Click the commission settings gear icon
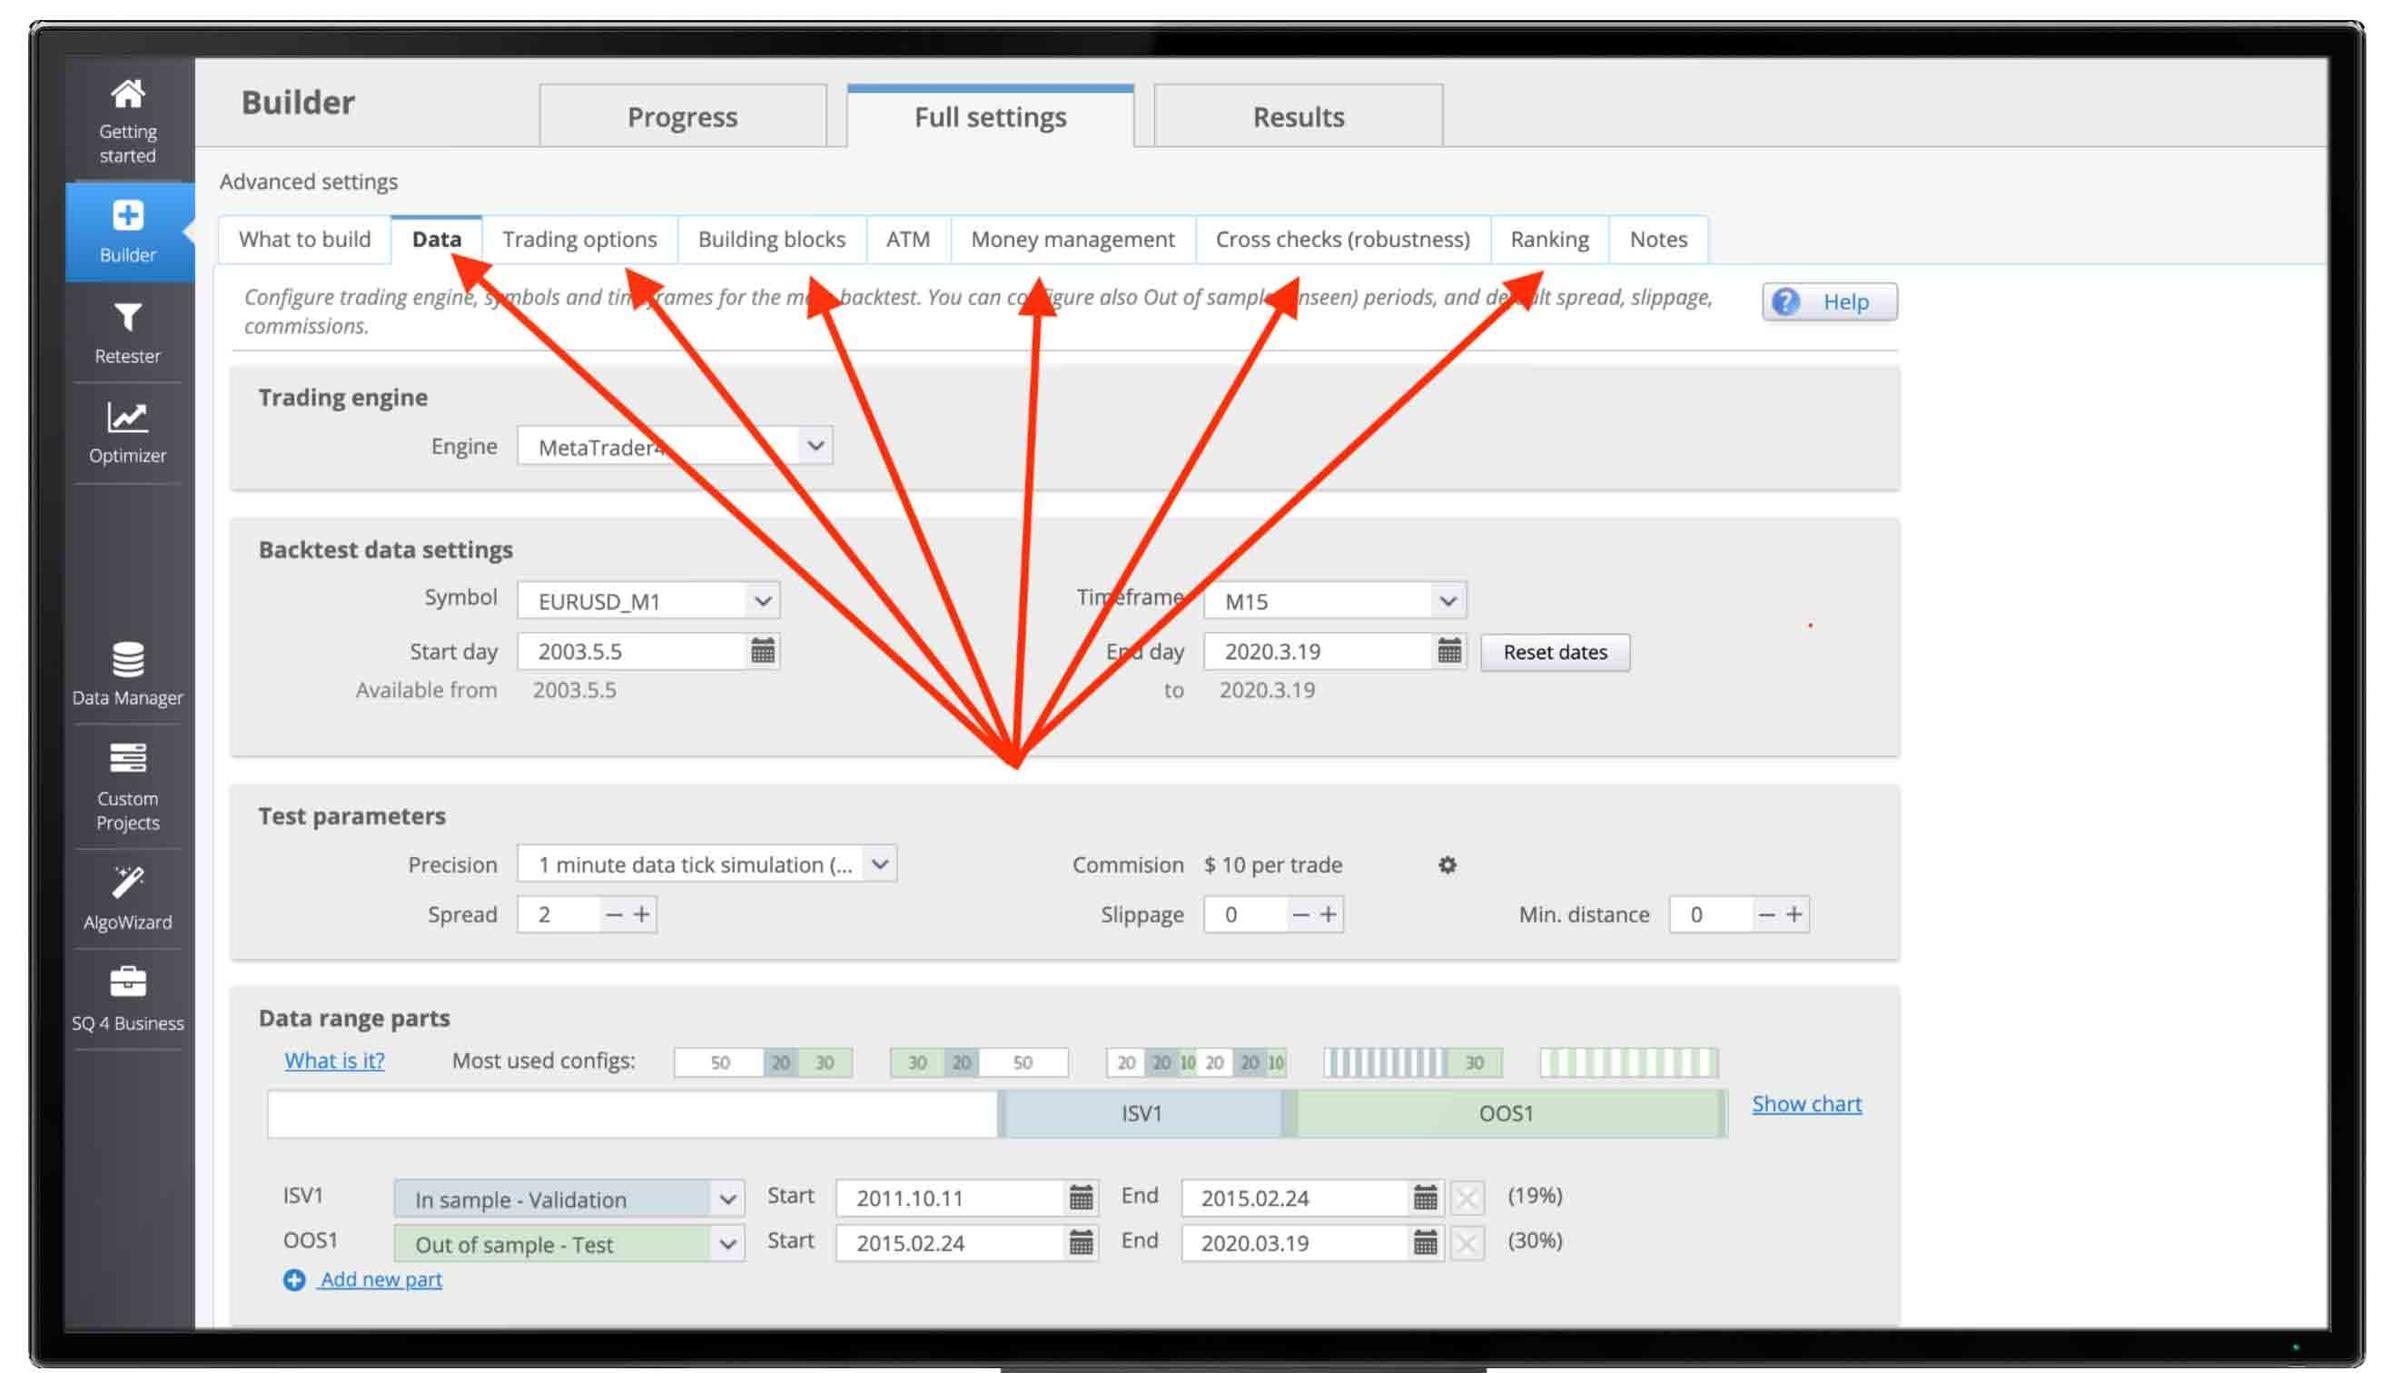The image size is (2401, 1373). (1446, 865)
